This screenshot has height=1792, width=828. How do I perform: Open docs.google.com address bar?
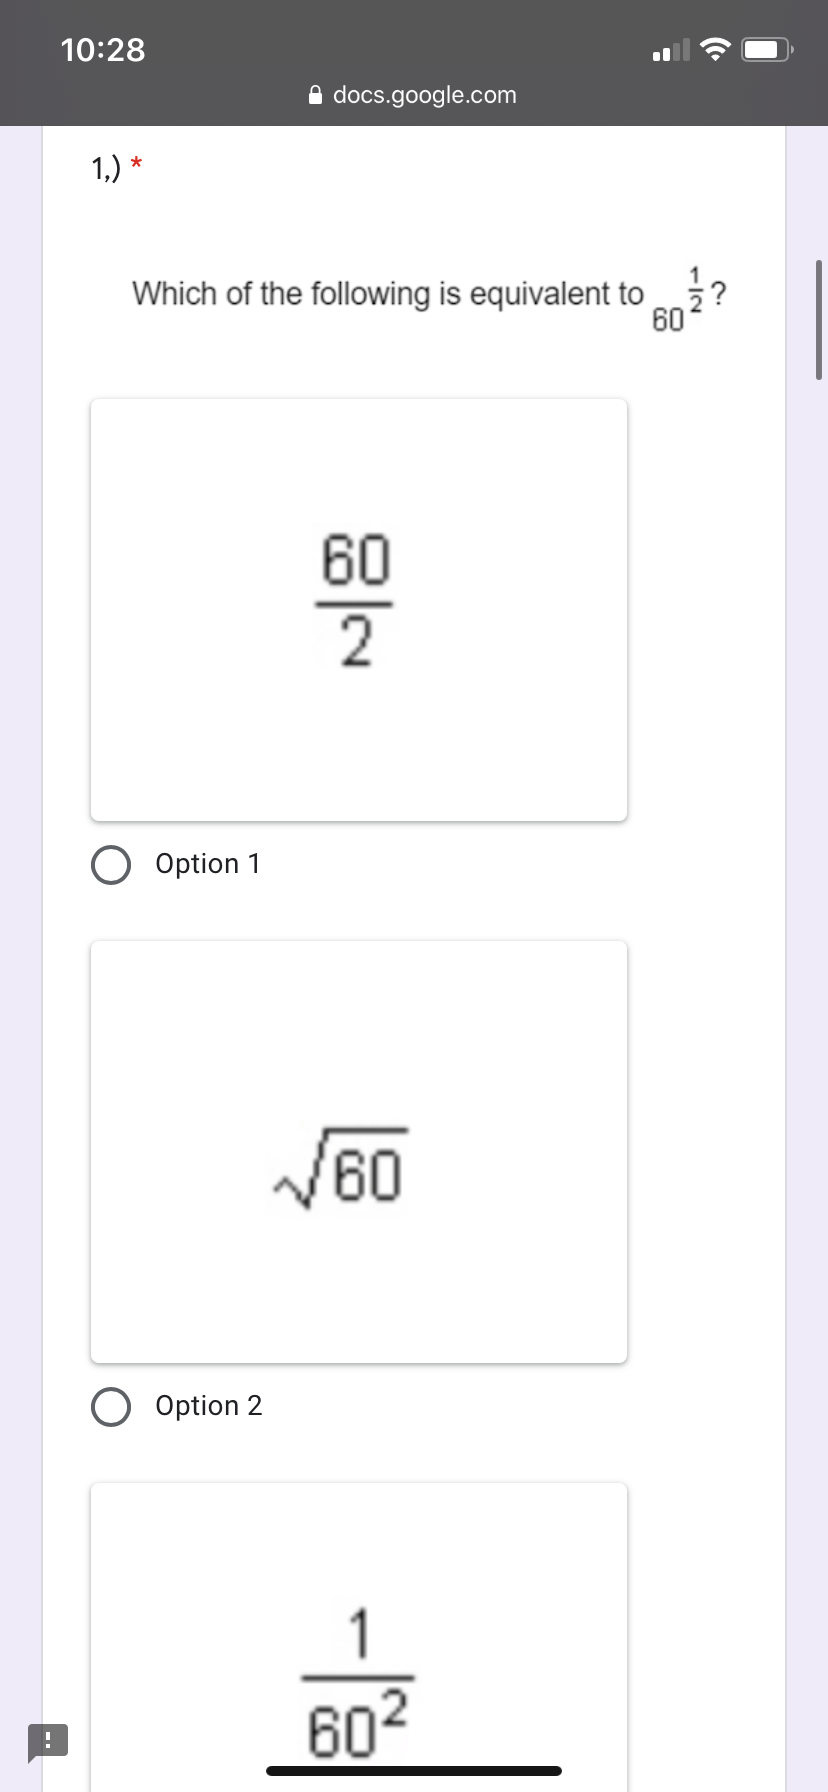(425, 95)
